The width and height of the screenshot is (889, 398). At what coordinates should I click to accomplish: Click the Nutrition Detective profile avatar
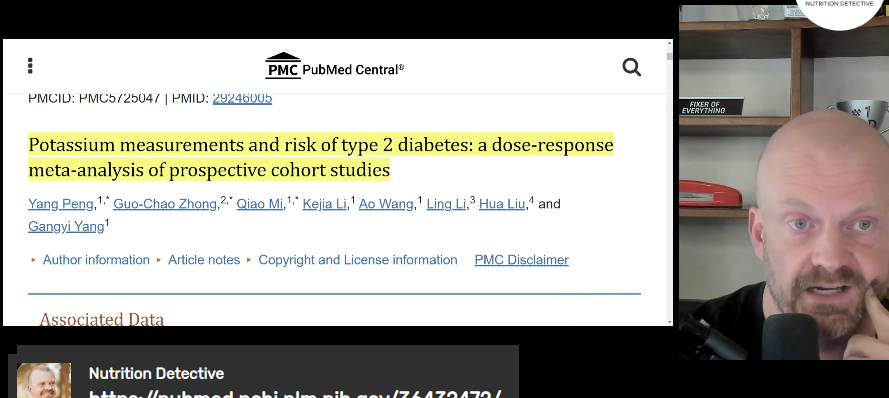(x=44, y=380)
